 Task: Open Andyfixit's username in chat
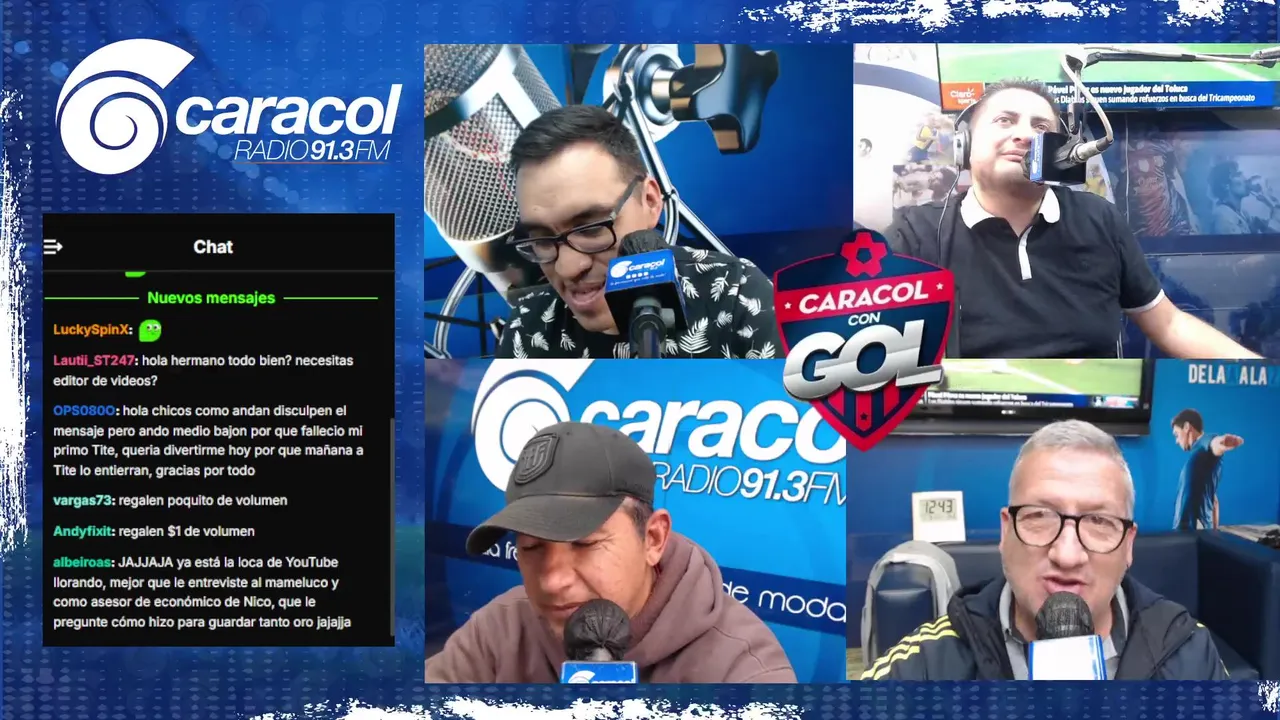tap(84, 531)
